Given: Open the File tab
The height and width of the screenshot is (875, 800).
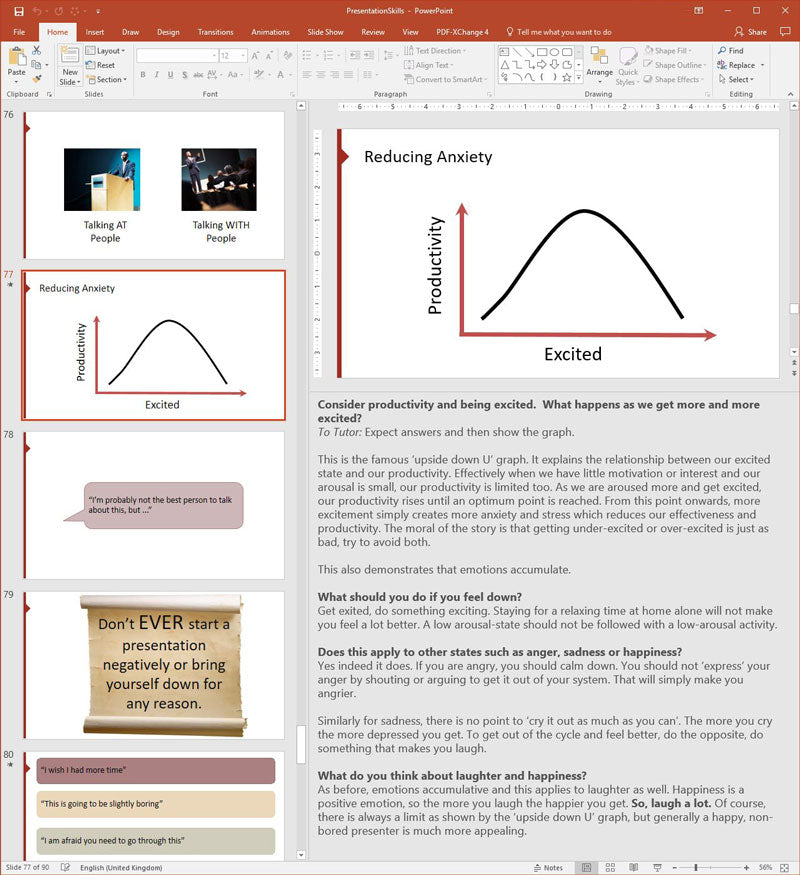Looking at the screenshot, I should coord(19,32).
